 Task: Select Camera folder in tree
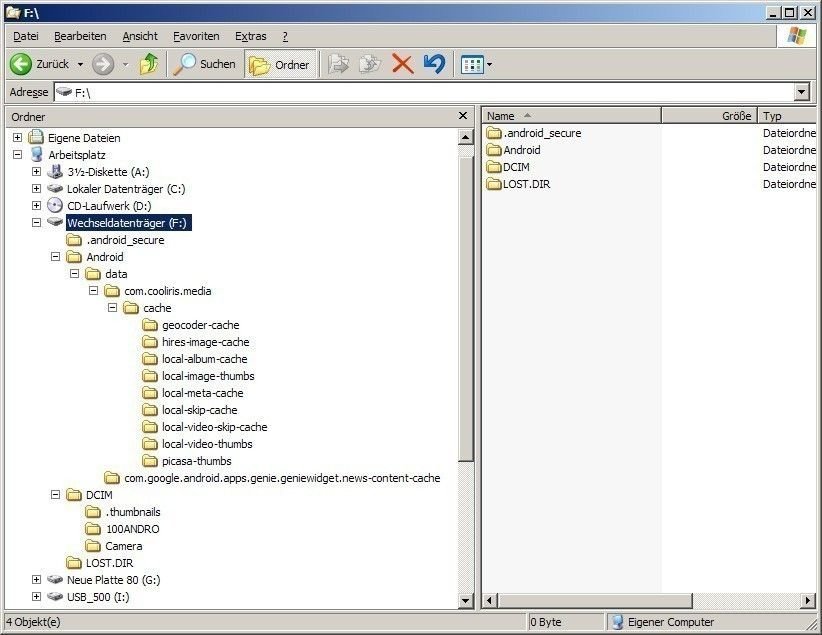(114, 546)
